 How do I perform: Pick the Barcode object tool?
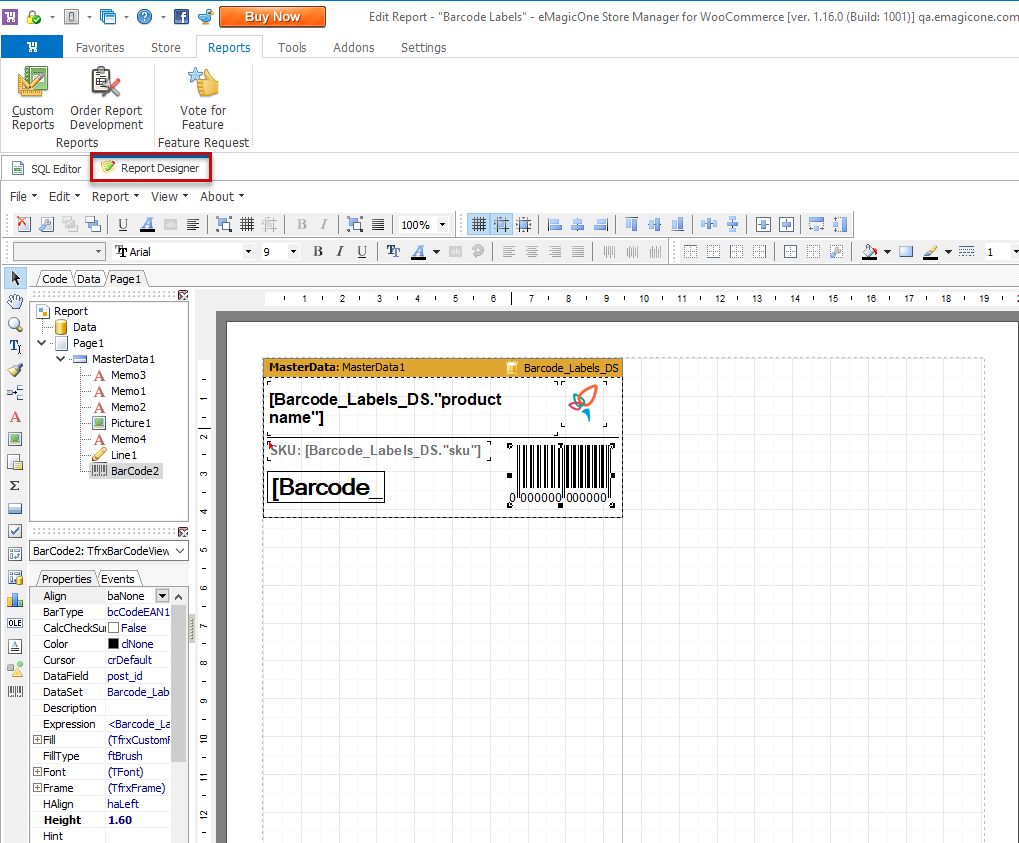(15, 692)
